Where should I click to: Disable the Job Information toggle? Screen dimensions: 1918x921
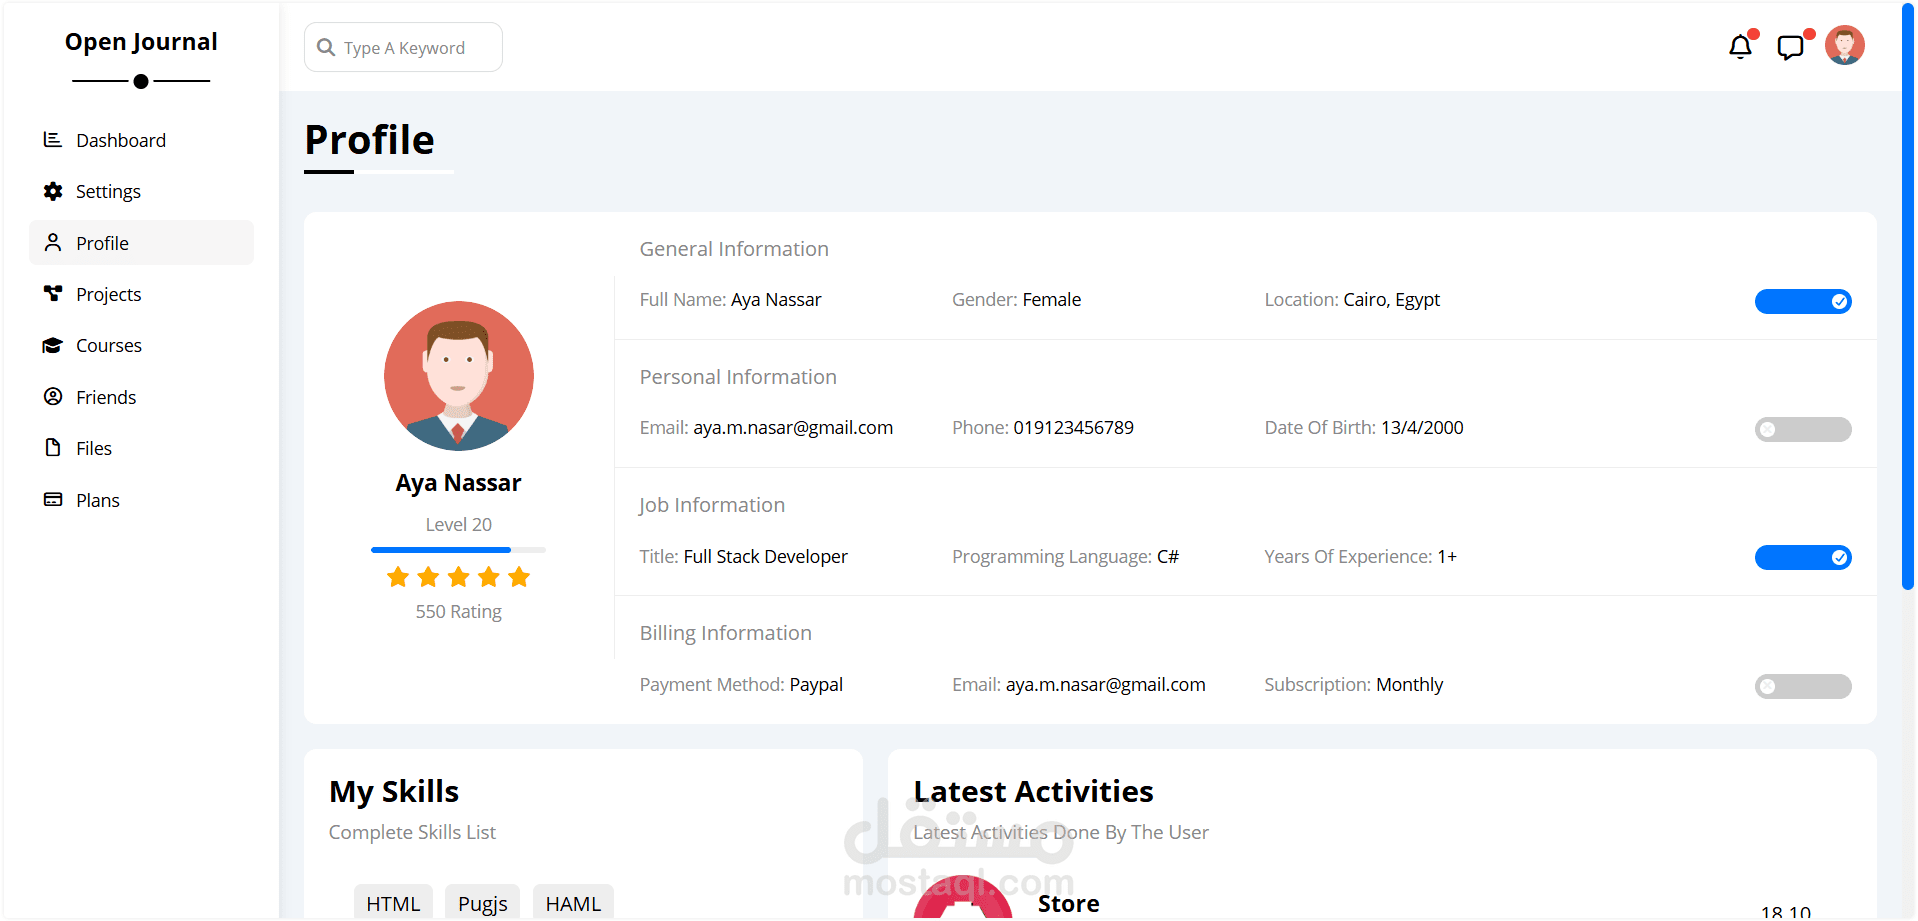(x=1803, y=557)
